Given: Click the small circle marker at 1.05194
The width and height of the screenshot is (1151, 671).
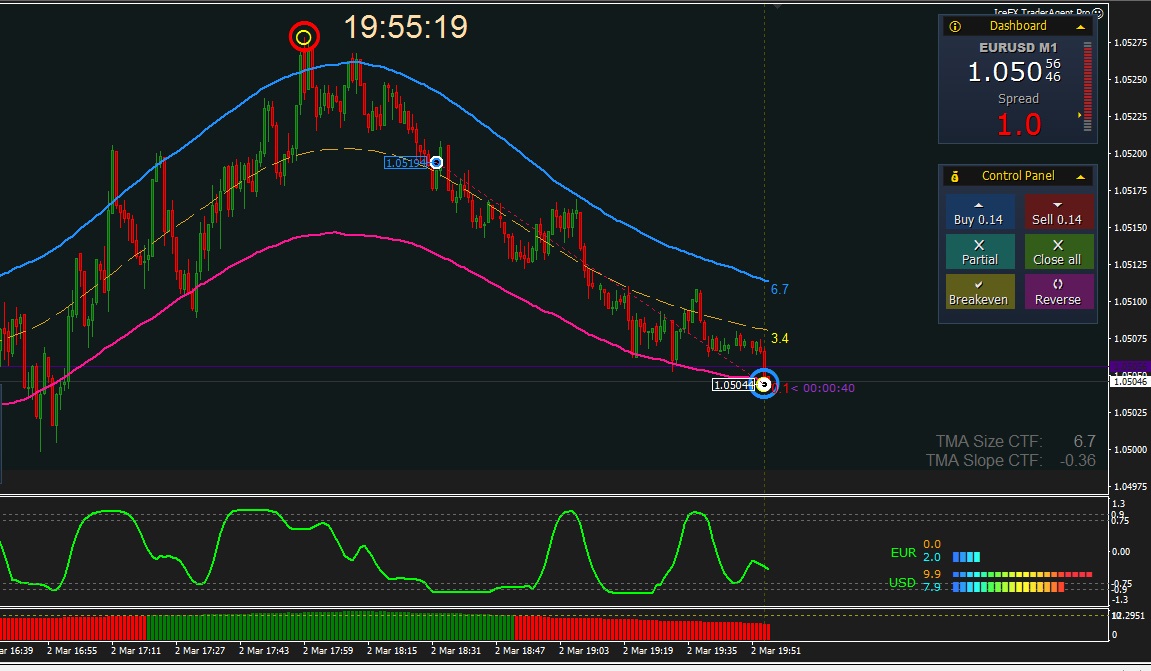Looking at the screenshot, I should pyautogui.click(x=436, y=162).
